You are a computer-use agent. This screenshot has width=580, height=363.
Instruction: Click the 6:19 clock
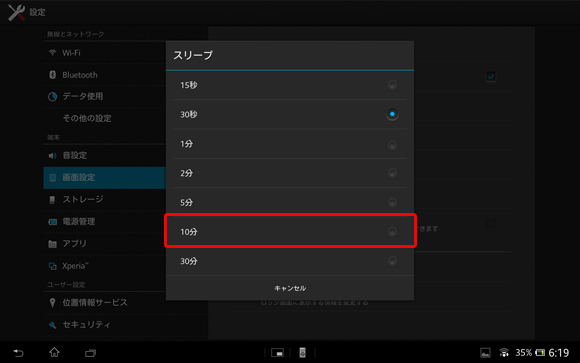(x=559, y=353)
